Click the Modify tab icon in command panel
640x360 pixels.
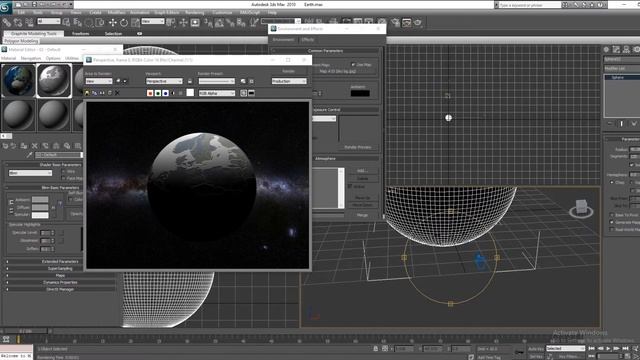point(616,49)
